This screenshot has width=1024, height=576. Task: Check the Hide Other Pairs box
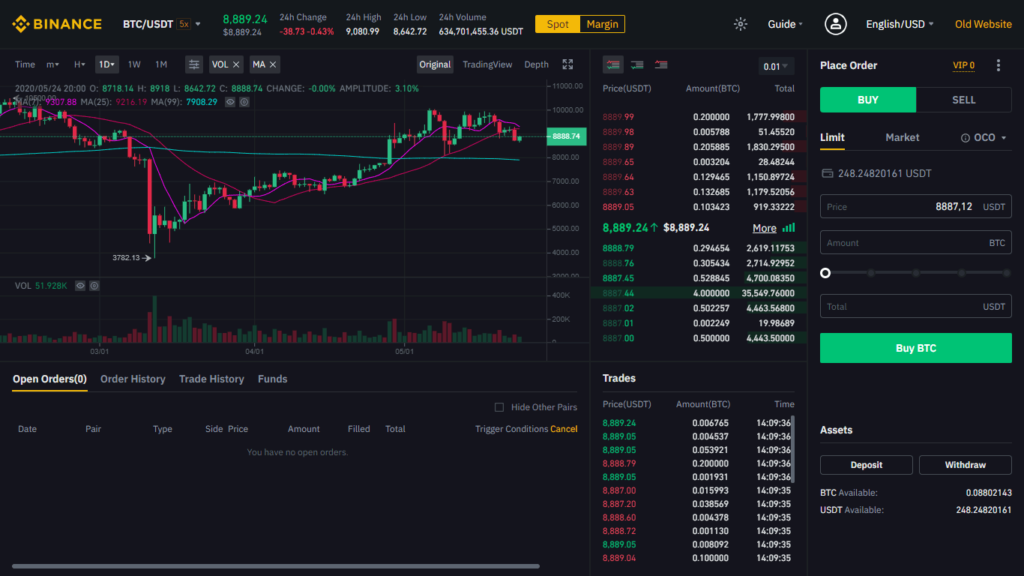pos(499,407)
